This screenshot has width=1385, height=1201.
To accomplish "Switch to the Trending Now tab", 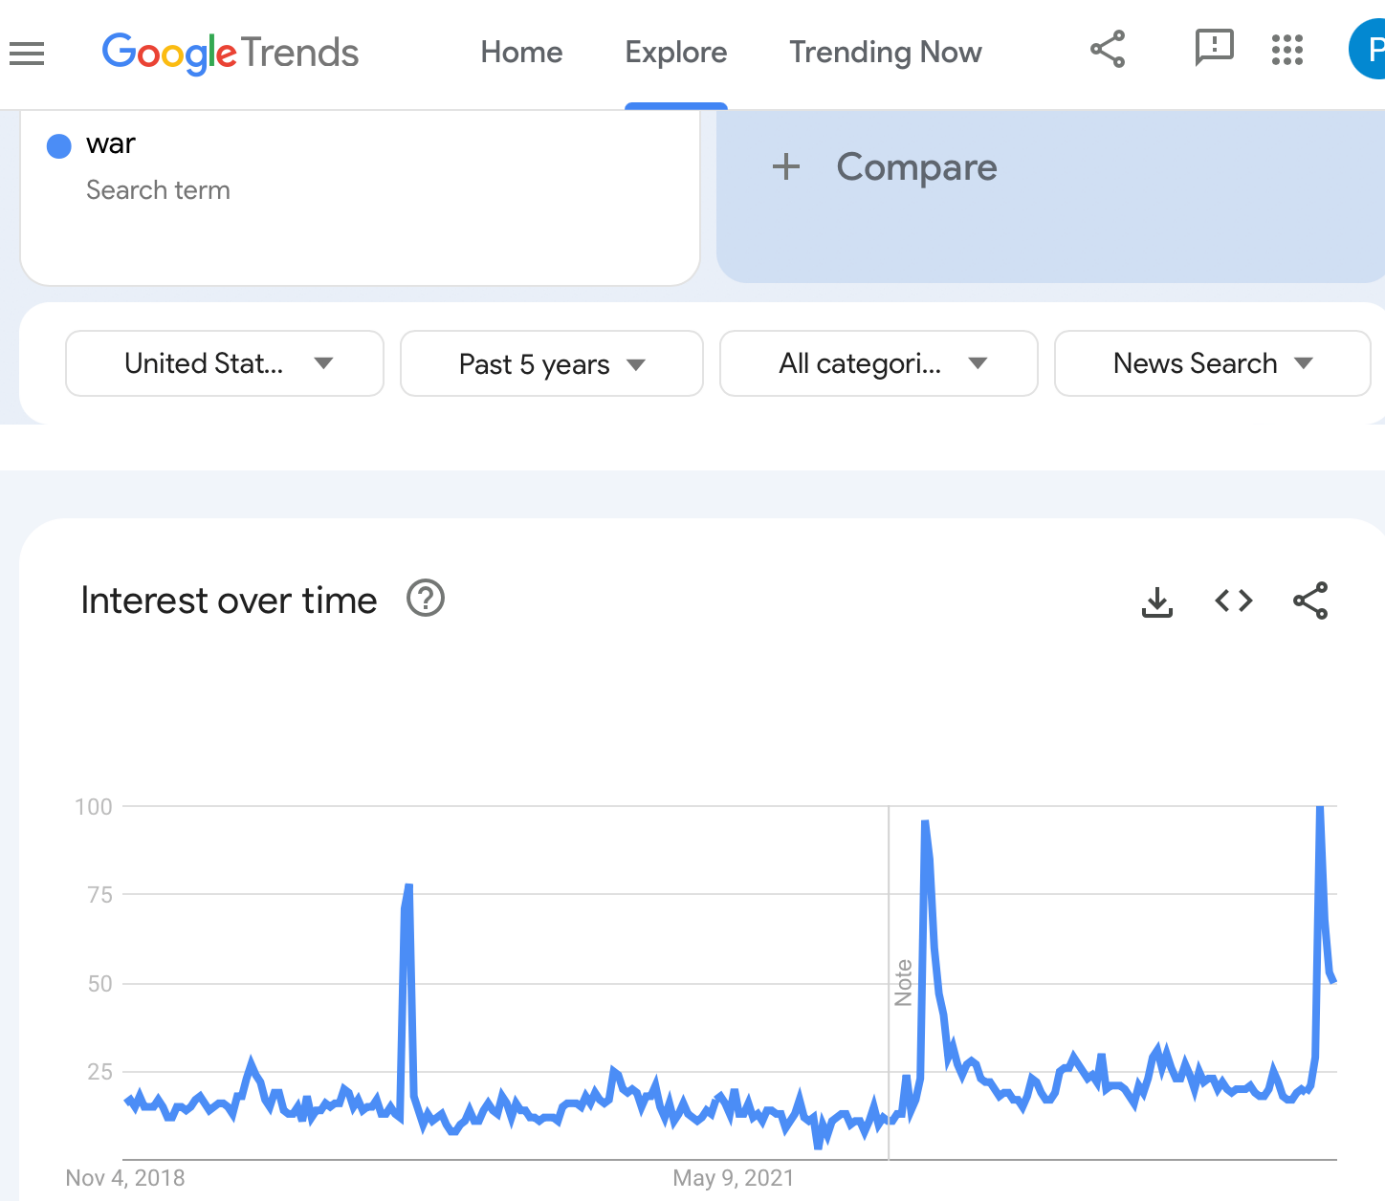I will tap(885, 52).
